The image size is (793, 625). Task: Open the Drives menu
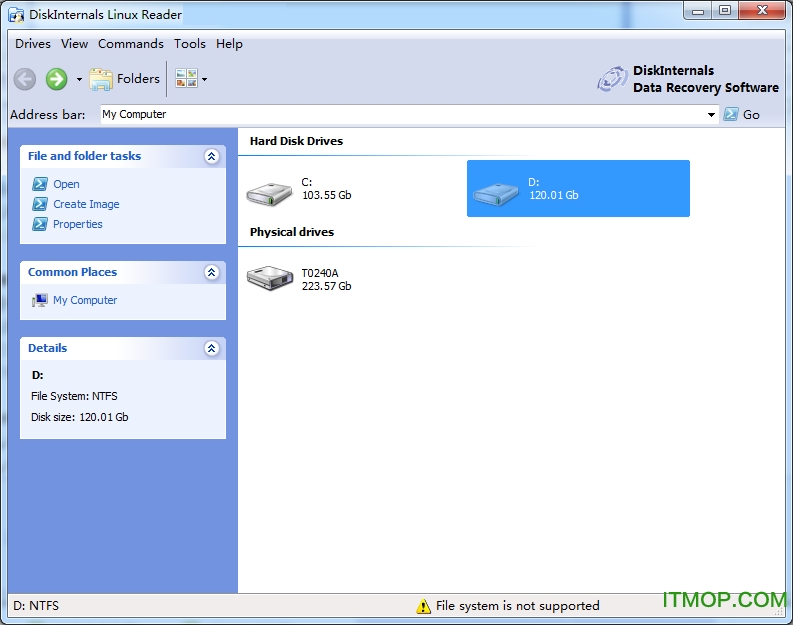click(x=33, y=44)
